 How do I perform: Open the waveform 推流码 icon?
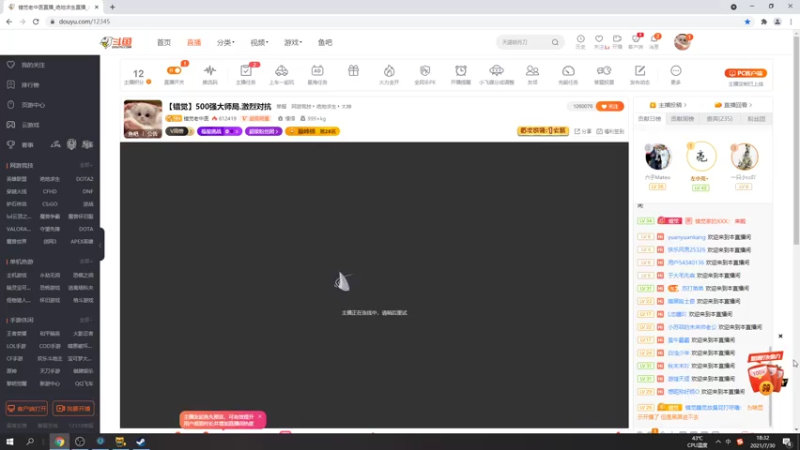click(210, 71)
